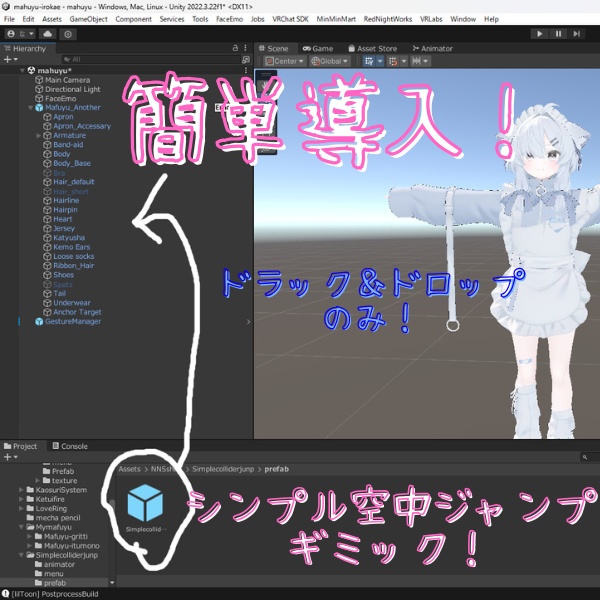Open the VRLabs menu

click(431, 19)
